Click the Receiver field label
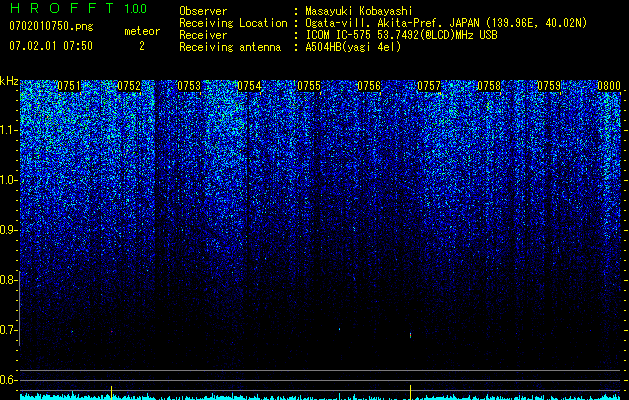Image resolution: width=629 pixels, height=400 pixels. (203, 35)
